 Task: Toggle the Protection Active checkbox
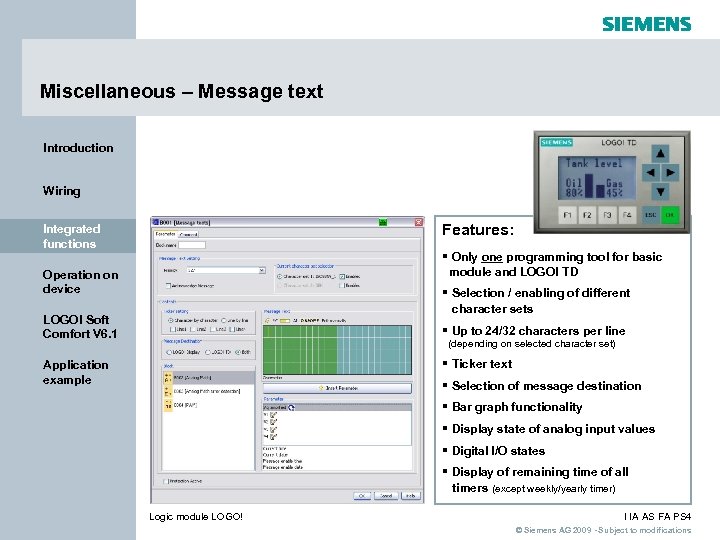166,481
